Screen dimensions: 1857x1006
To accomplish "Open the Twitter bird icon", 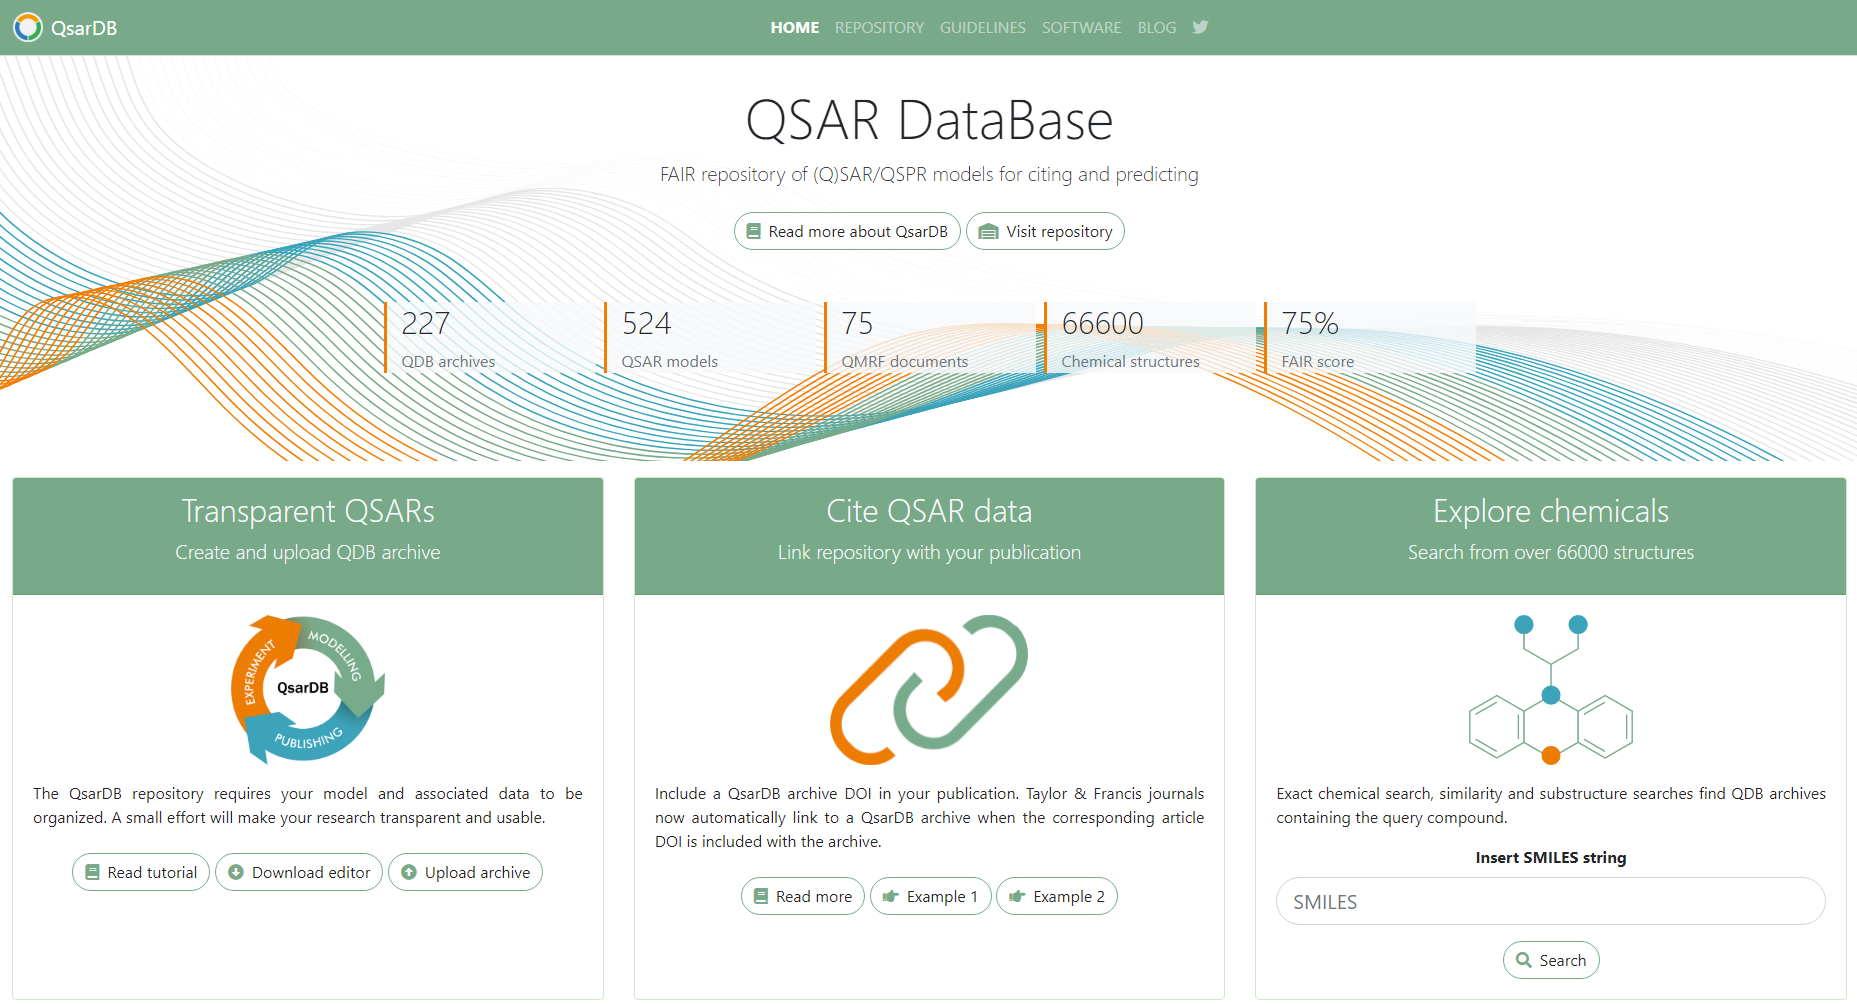I will [1201, 27].
